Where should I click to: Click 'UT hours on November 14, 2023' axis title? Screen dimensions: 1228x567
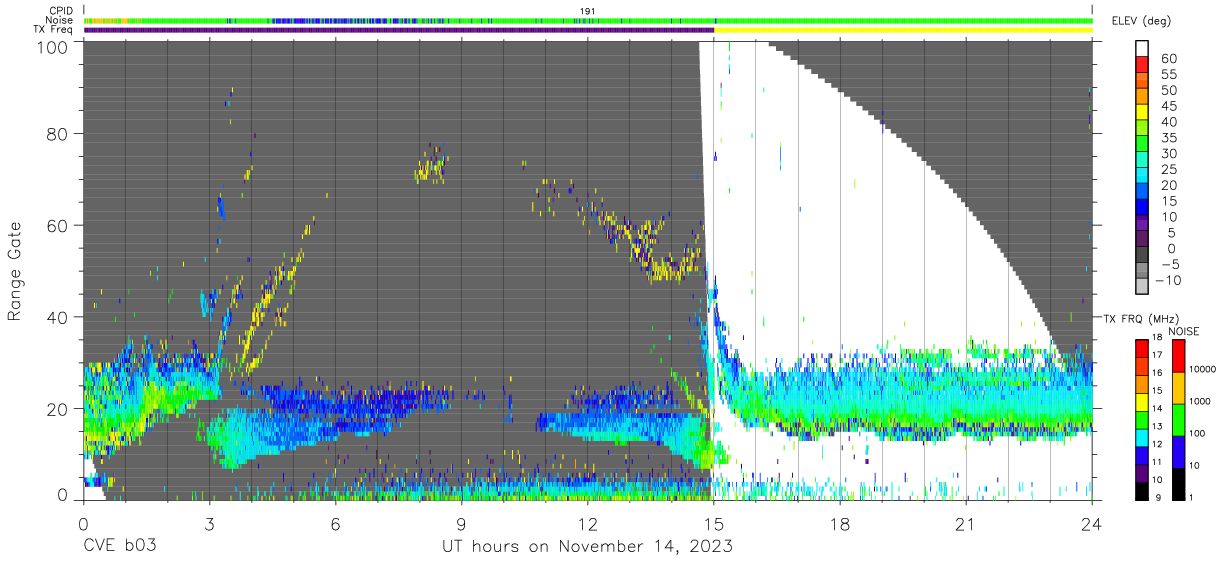click(x=588, y=547)
